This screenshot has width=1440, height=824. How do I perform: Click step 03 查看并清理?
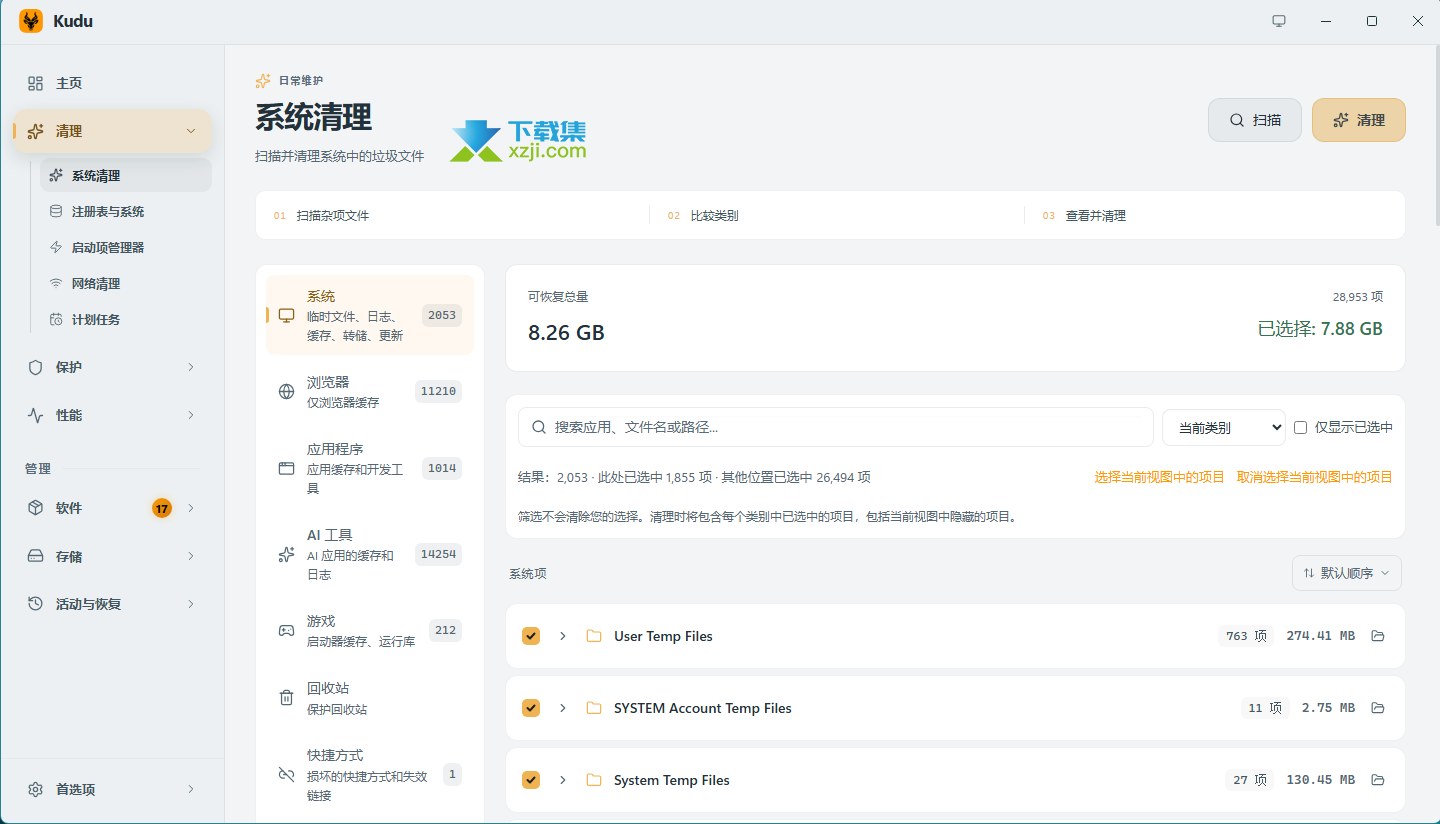(x=1084, y=215)
